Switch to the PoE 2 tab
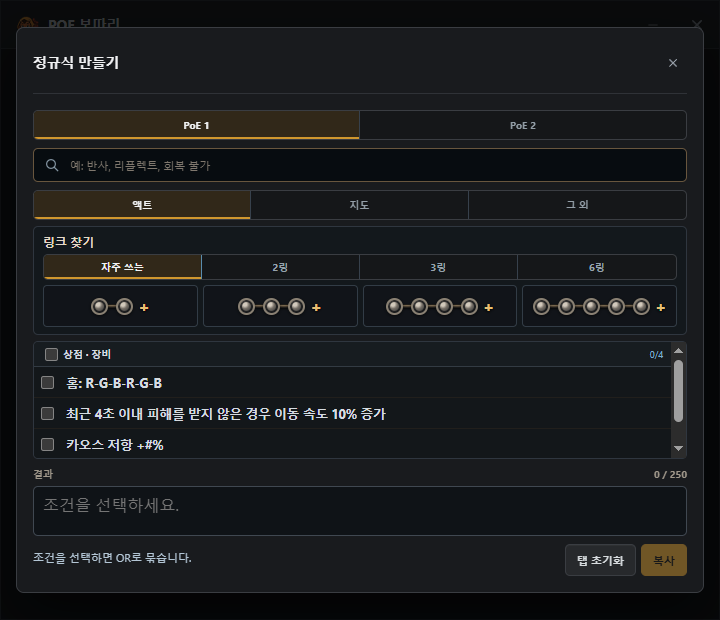The width and height of the screenshot is (720, 620). [x=523, y=125]
